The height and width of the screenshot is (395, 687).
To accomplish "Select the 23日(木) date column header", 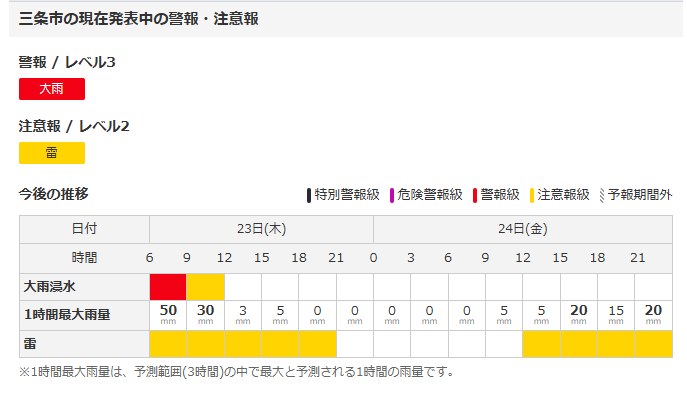I will [x=262, y=229].
